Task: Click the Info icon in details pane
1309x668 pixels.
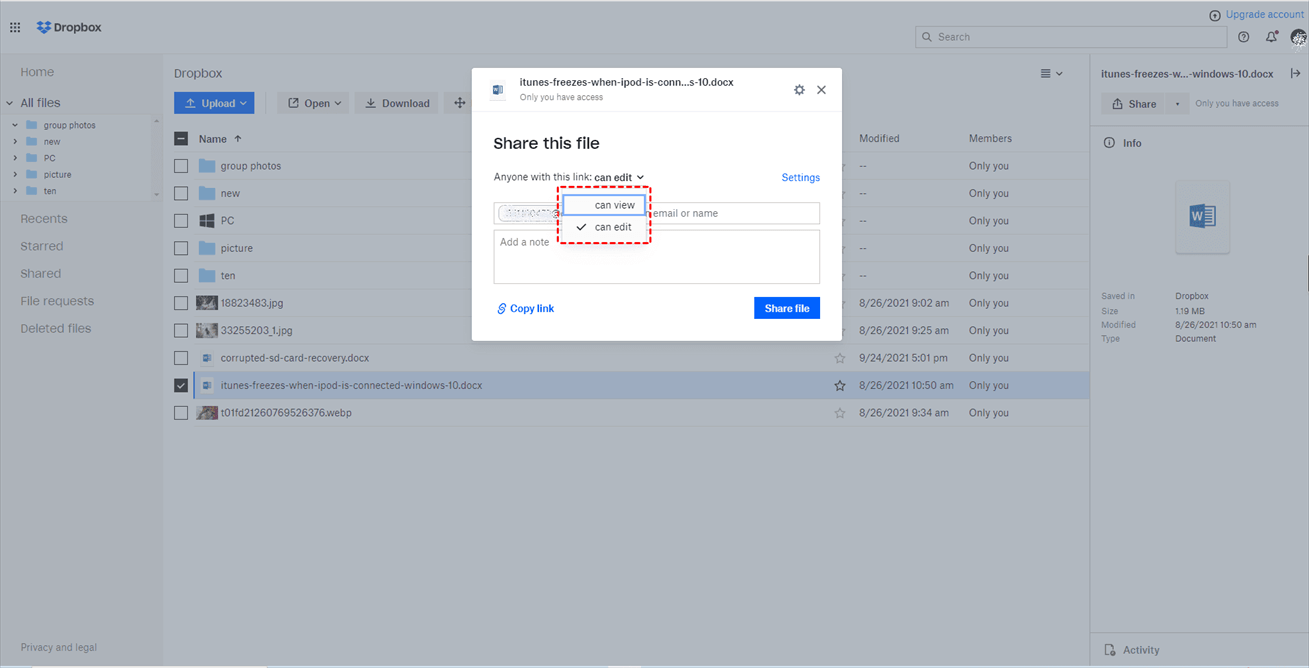Action: tap(1109, 143)
